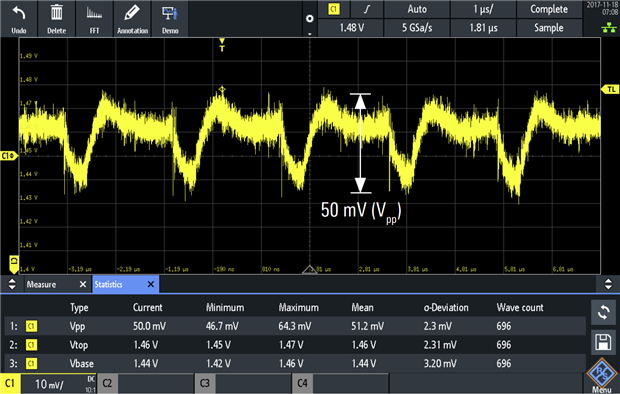Image resolution: width=620 pixels, height=394 pixels.
Task: Close the Statistics tab
Action: coord(151,284)
